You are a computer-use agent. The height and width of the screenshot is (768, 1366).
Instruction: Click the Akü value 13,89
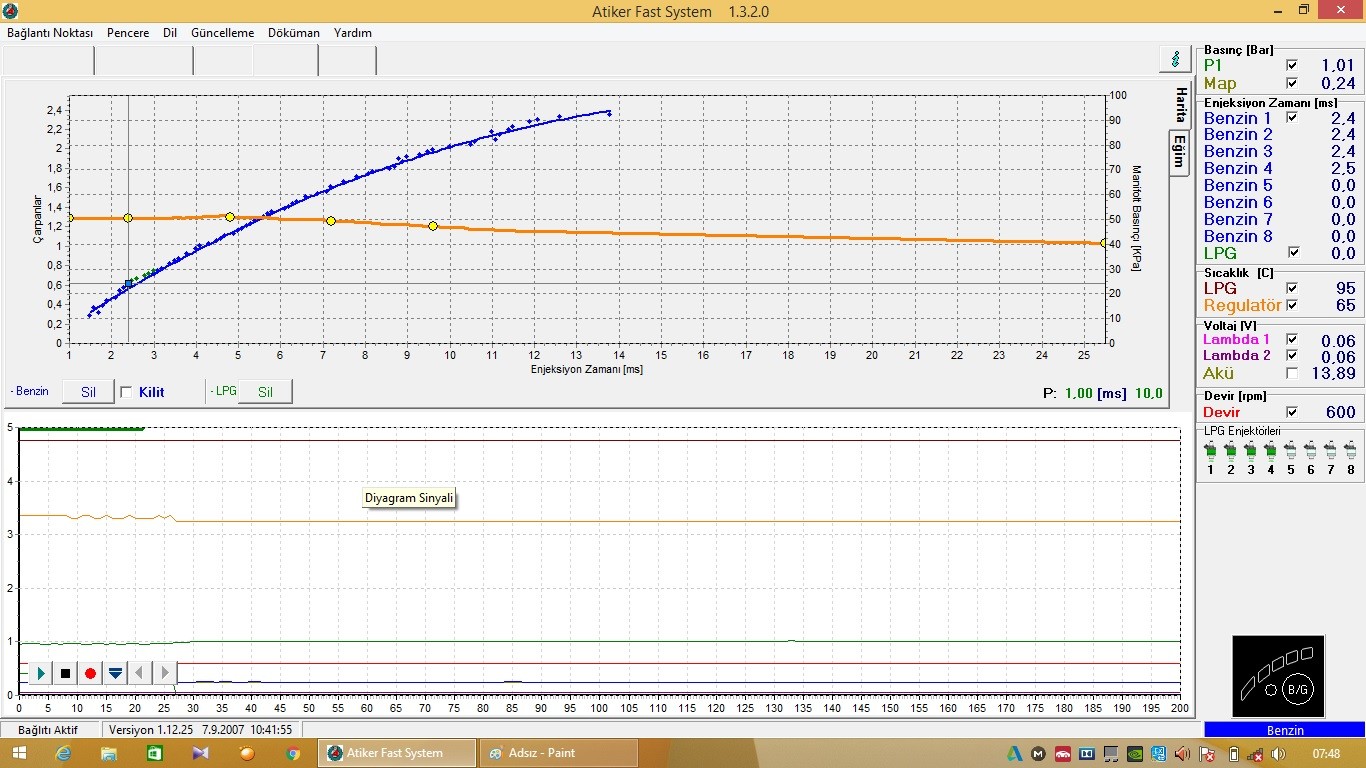pyautogui.click(x=1332, y=373)
